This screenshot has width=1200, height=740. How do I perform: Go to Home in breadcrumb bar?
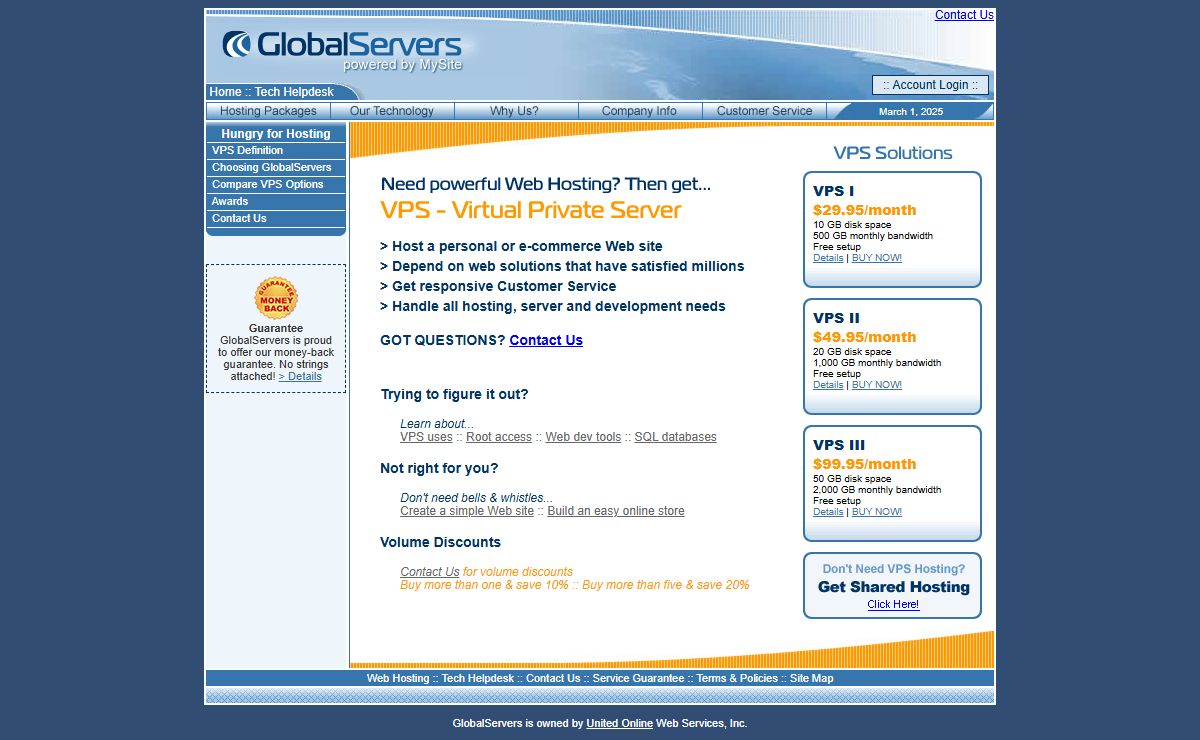pyautogui.click(x=225, y=92)
